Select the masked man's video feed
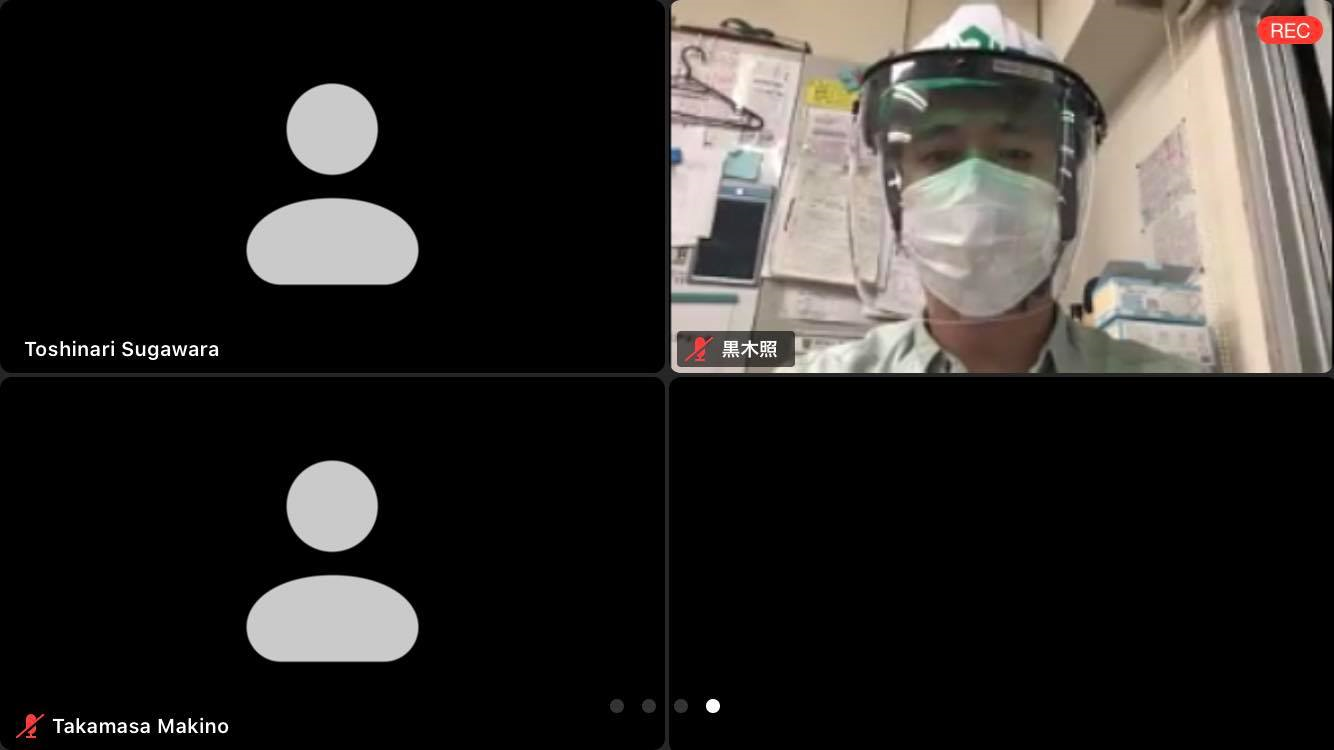 pyautogui.click(x=1000, y=186)
